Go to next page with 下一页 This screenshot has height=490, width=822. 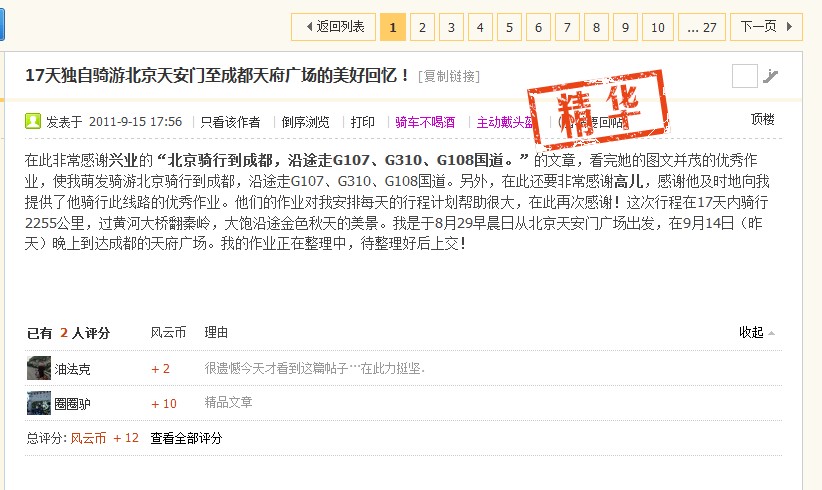766,27
